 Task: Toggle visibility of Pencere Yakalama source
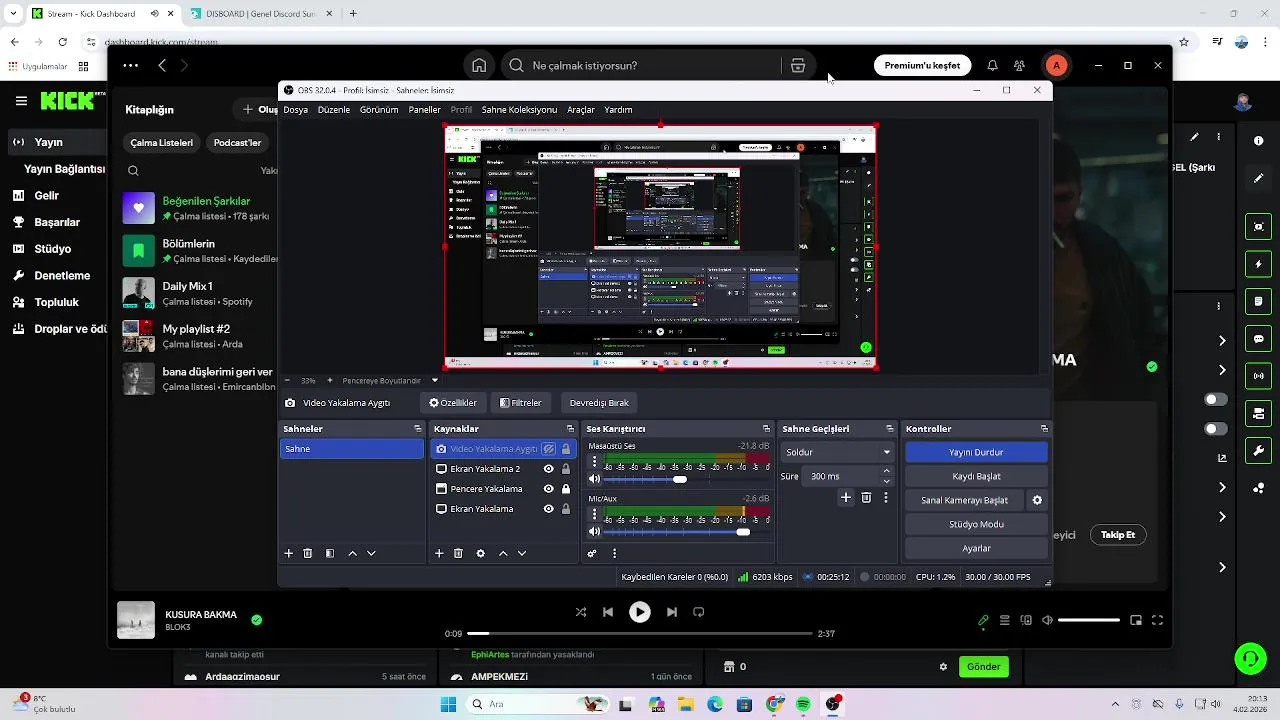548,489
